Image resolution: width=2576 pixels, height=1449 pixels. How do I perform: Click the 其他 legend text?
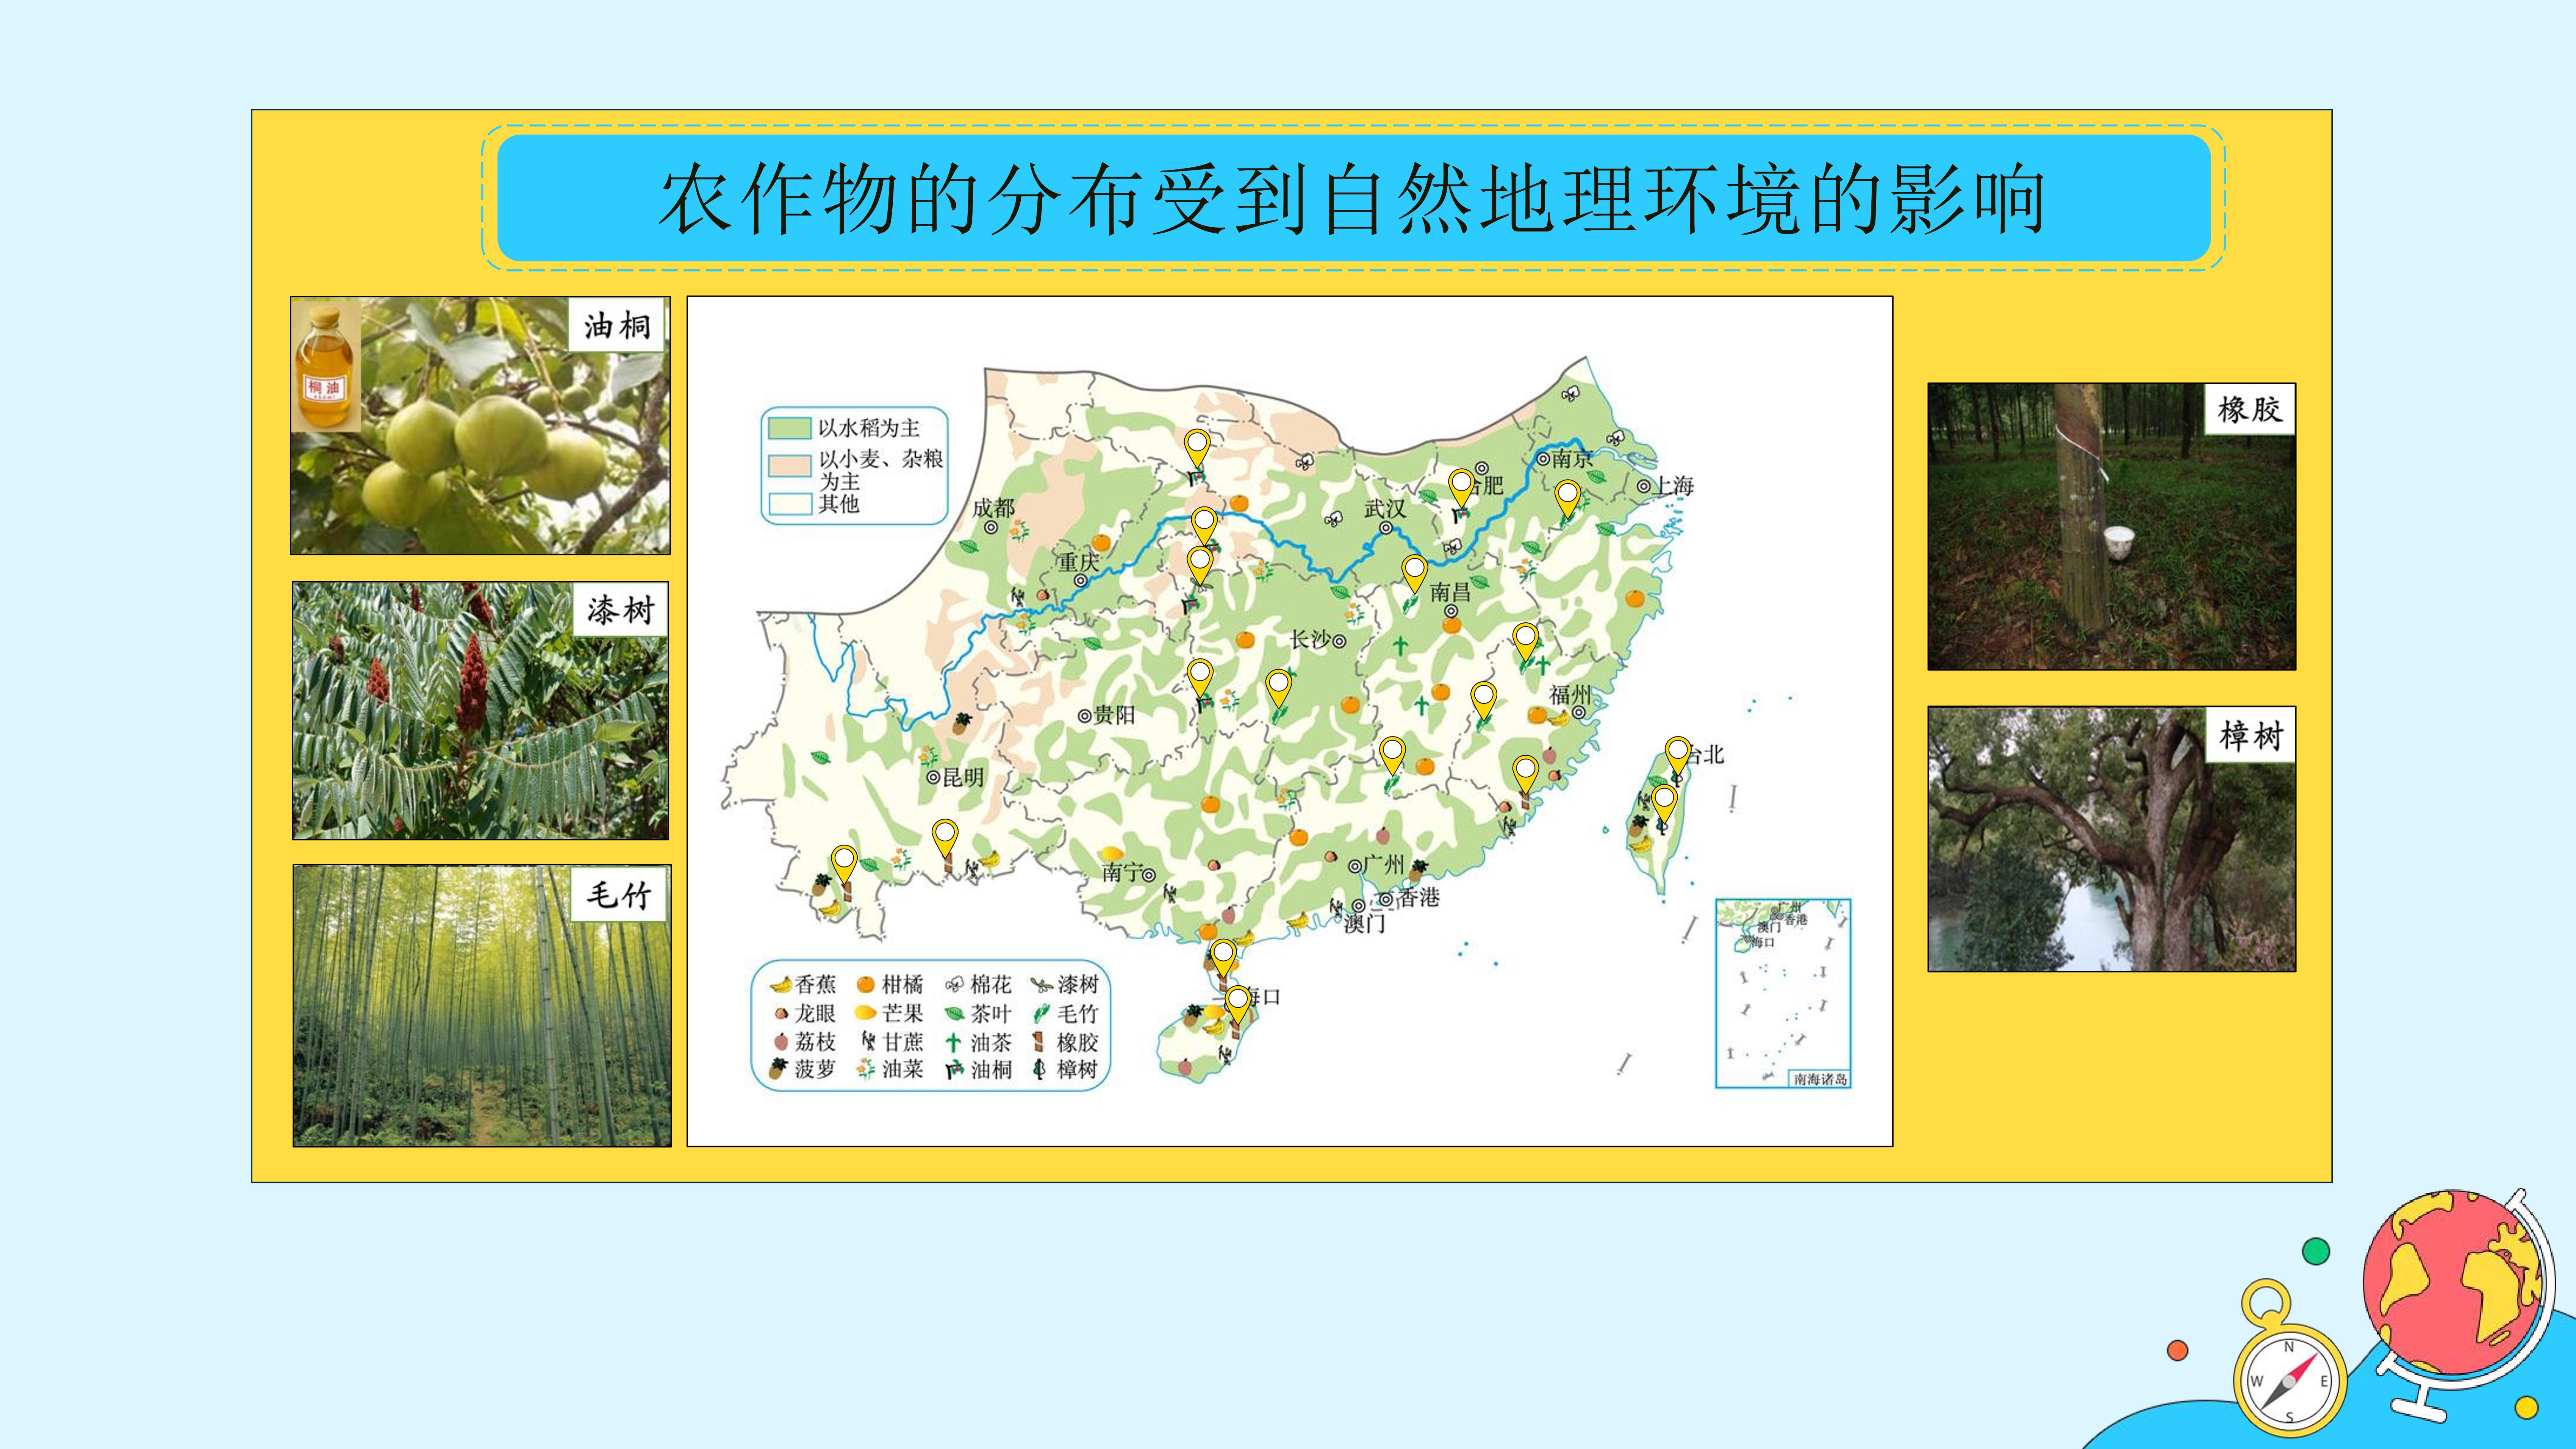(x=839, y=504)
